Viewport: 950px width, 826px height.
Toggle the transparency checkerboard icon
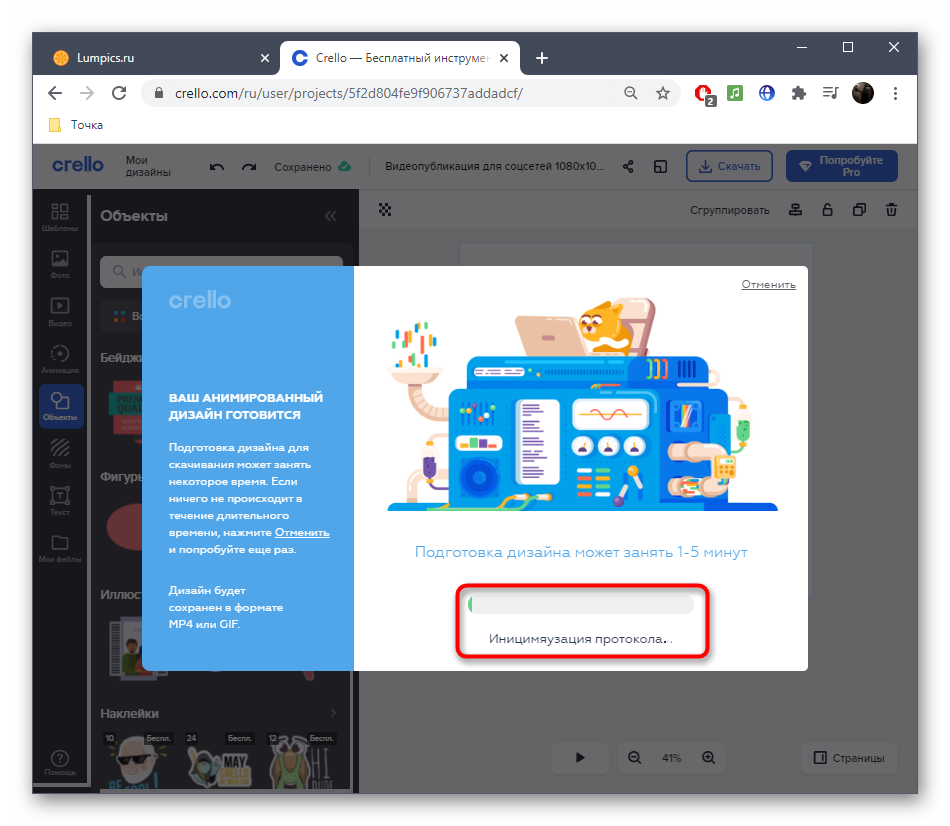click(x=385, y=210)
